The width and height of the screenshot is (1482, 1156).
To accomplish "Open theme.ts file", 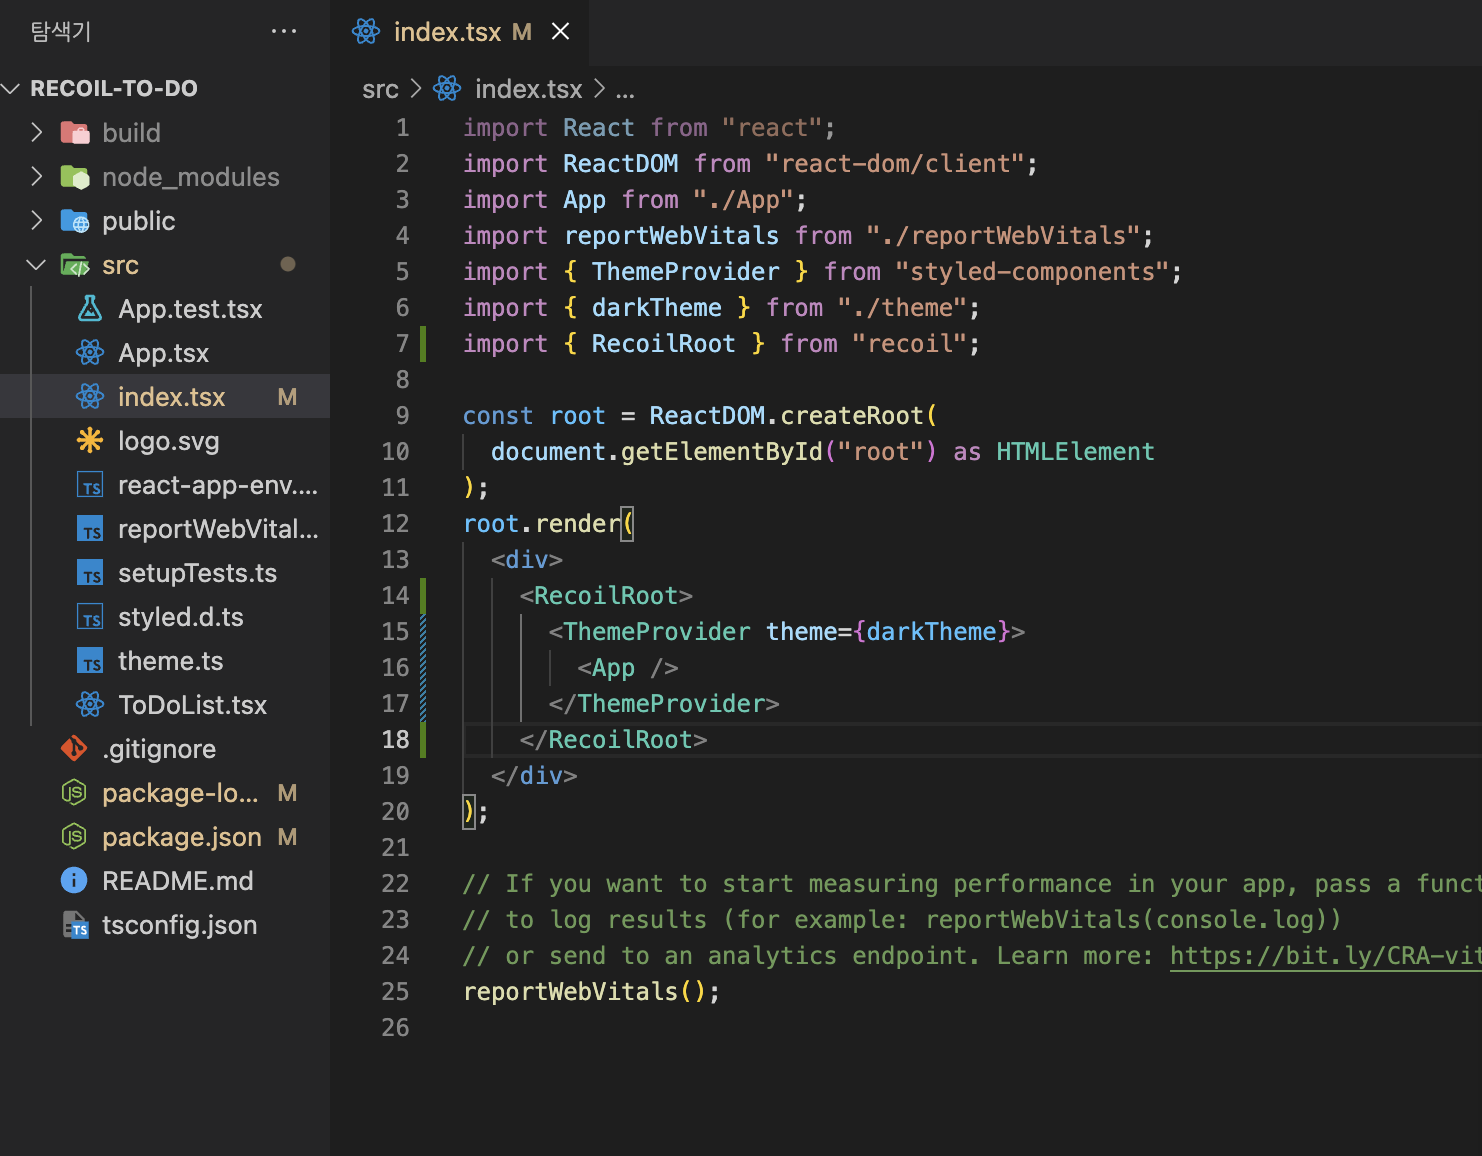I will [x=170, y=661].
